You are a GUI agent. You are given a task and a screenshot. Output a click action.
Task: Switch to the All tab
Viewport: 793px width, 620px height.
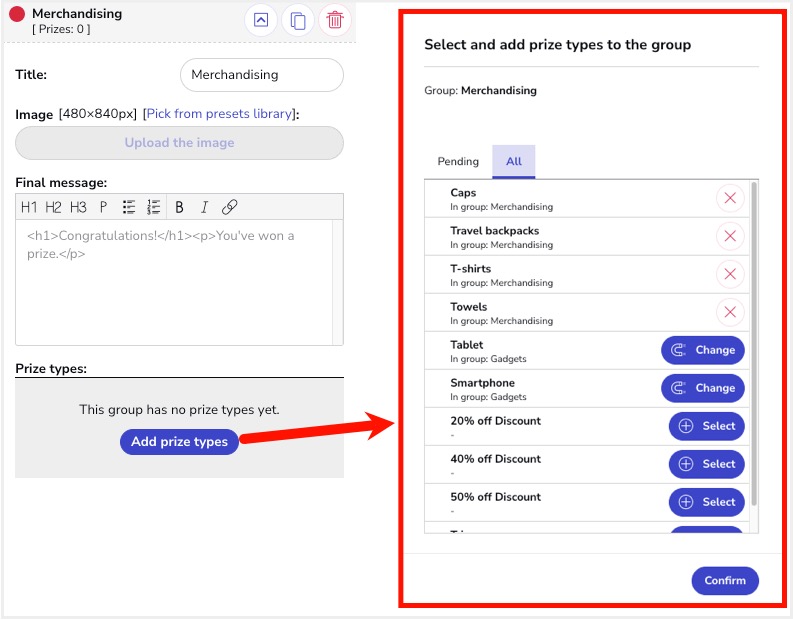coord(513,162)
